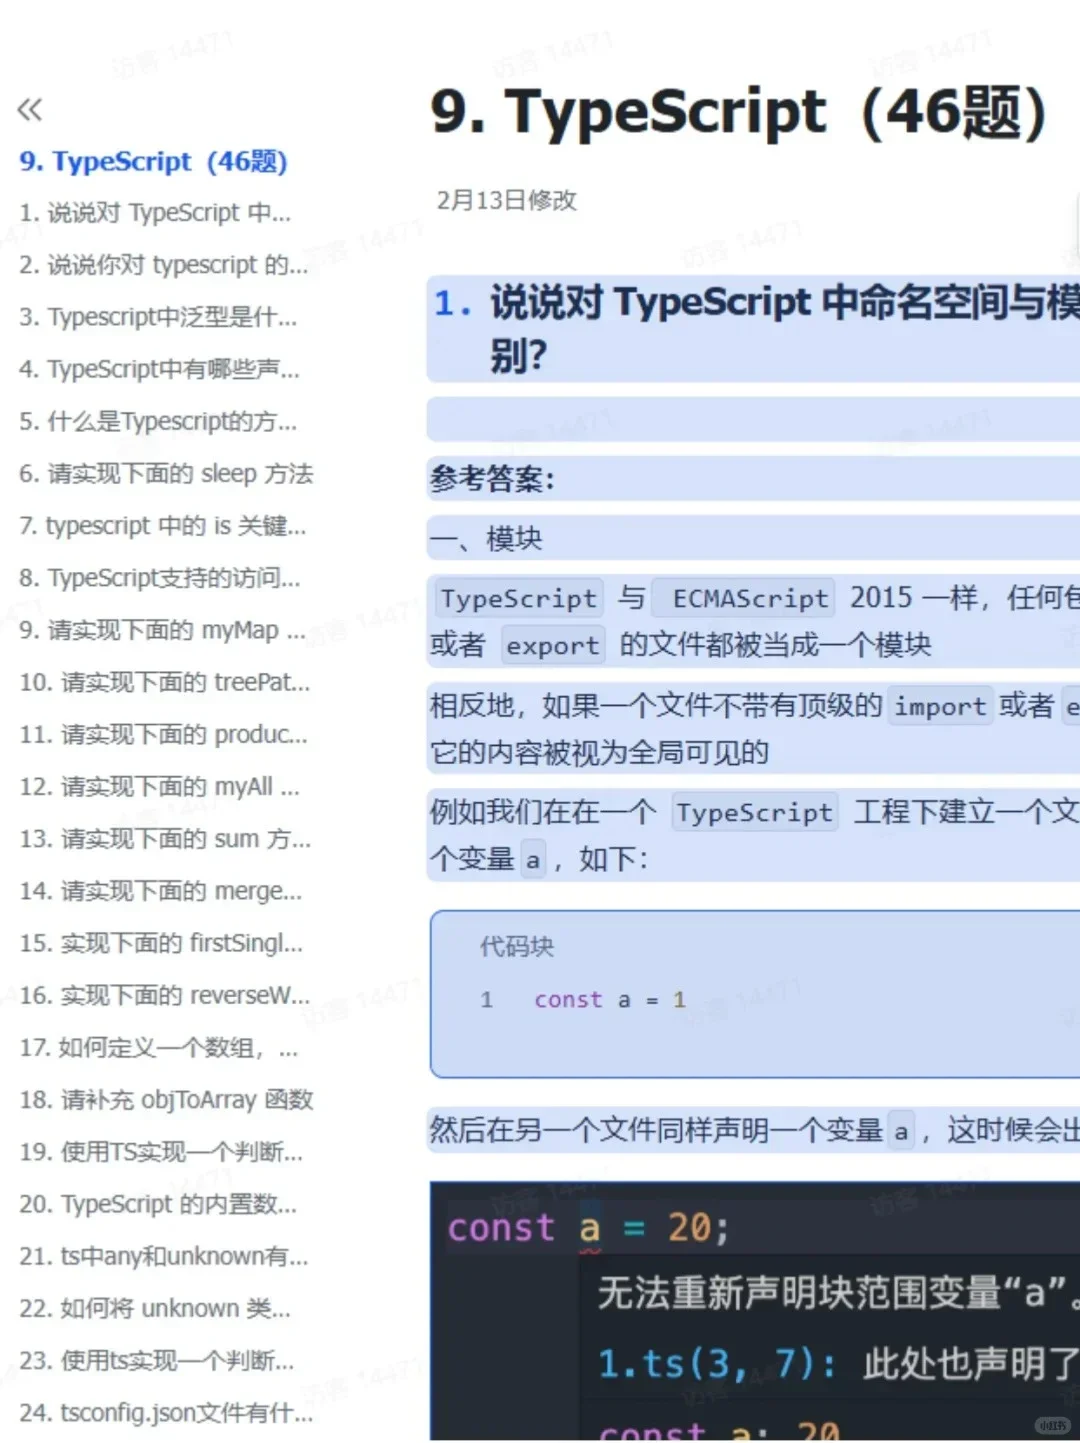Select question 13 about the sum method

coord(165,840)
